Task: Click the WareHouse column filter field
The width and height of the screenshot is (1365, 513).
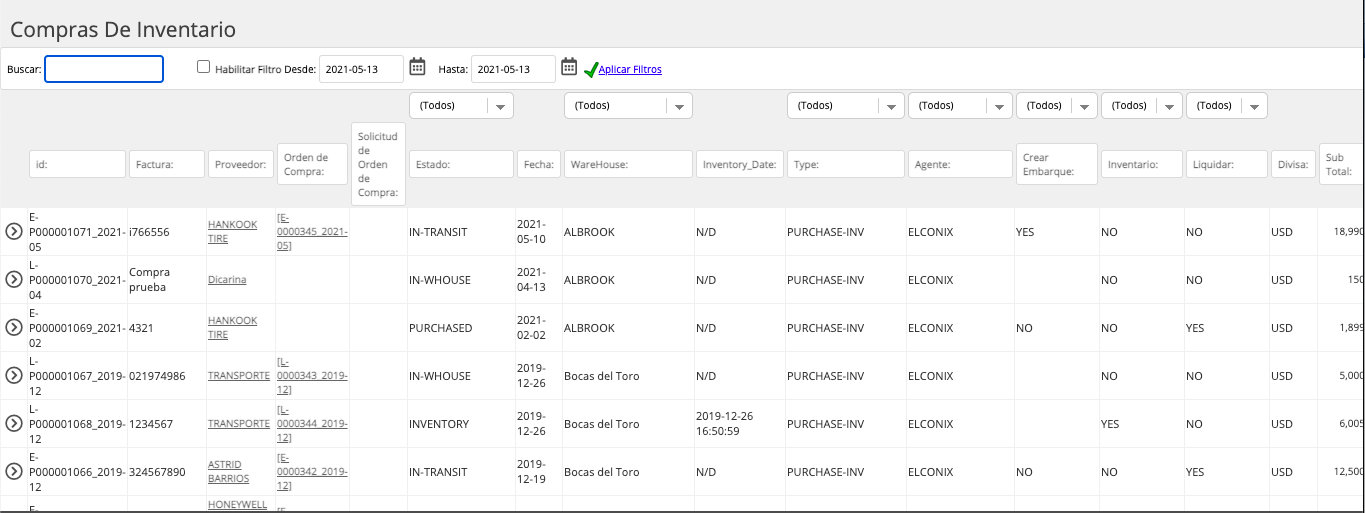Action: [x=628, y=164]
